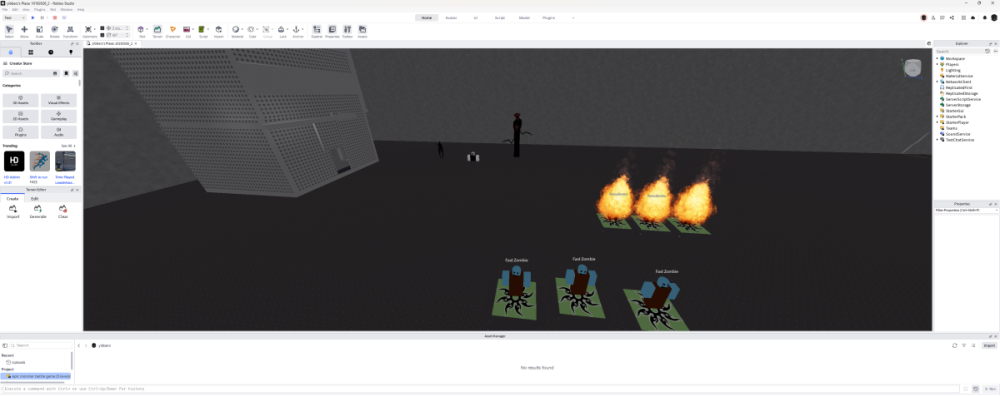Toggle the Assets manager button
Image resolution: width=1000 pixels, height=397 pixels.
tap(362, 32)
